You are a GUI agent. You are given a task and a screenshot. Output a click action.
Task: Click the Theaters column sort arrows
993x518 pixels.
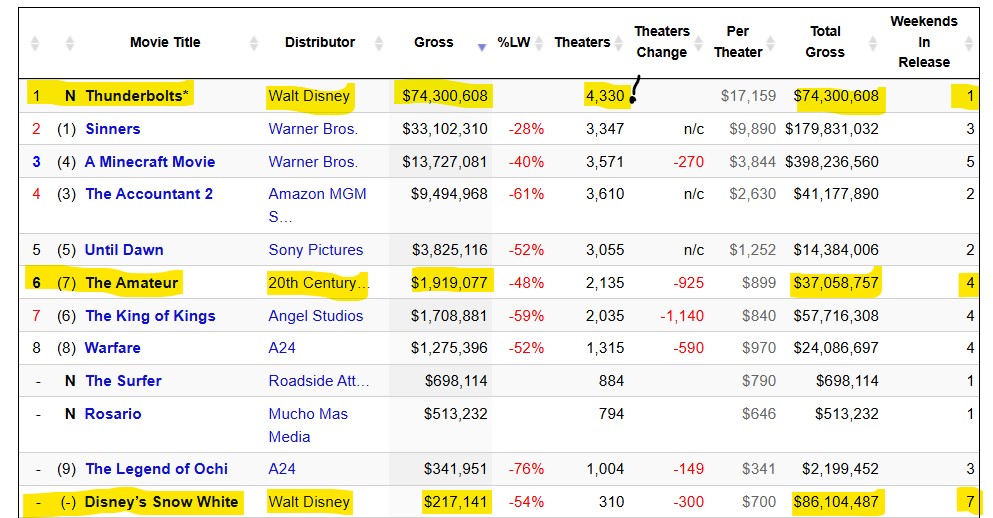point(618,43)
